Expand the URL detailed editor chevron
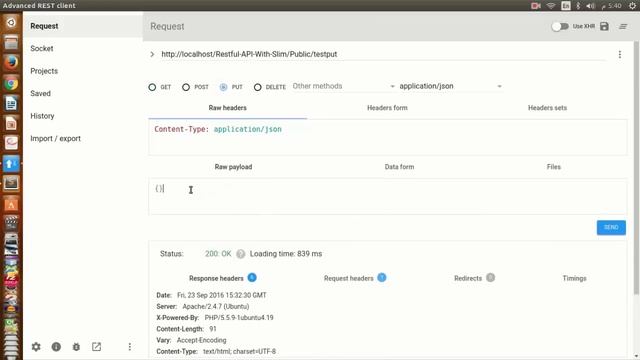The width and height of the screenshot is (640, 360). point(152,54)
